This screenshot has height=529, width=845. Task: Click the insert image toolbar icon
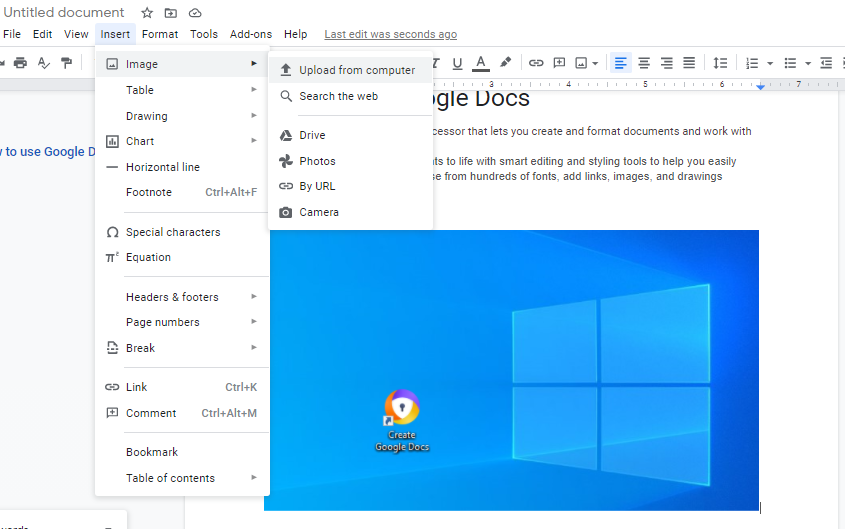581,64
